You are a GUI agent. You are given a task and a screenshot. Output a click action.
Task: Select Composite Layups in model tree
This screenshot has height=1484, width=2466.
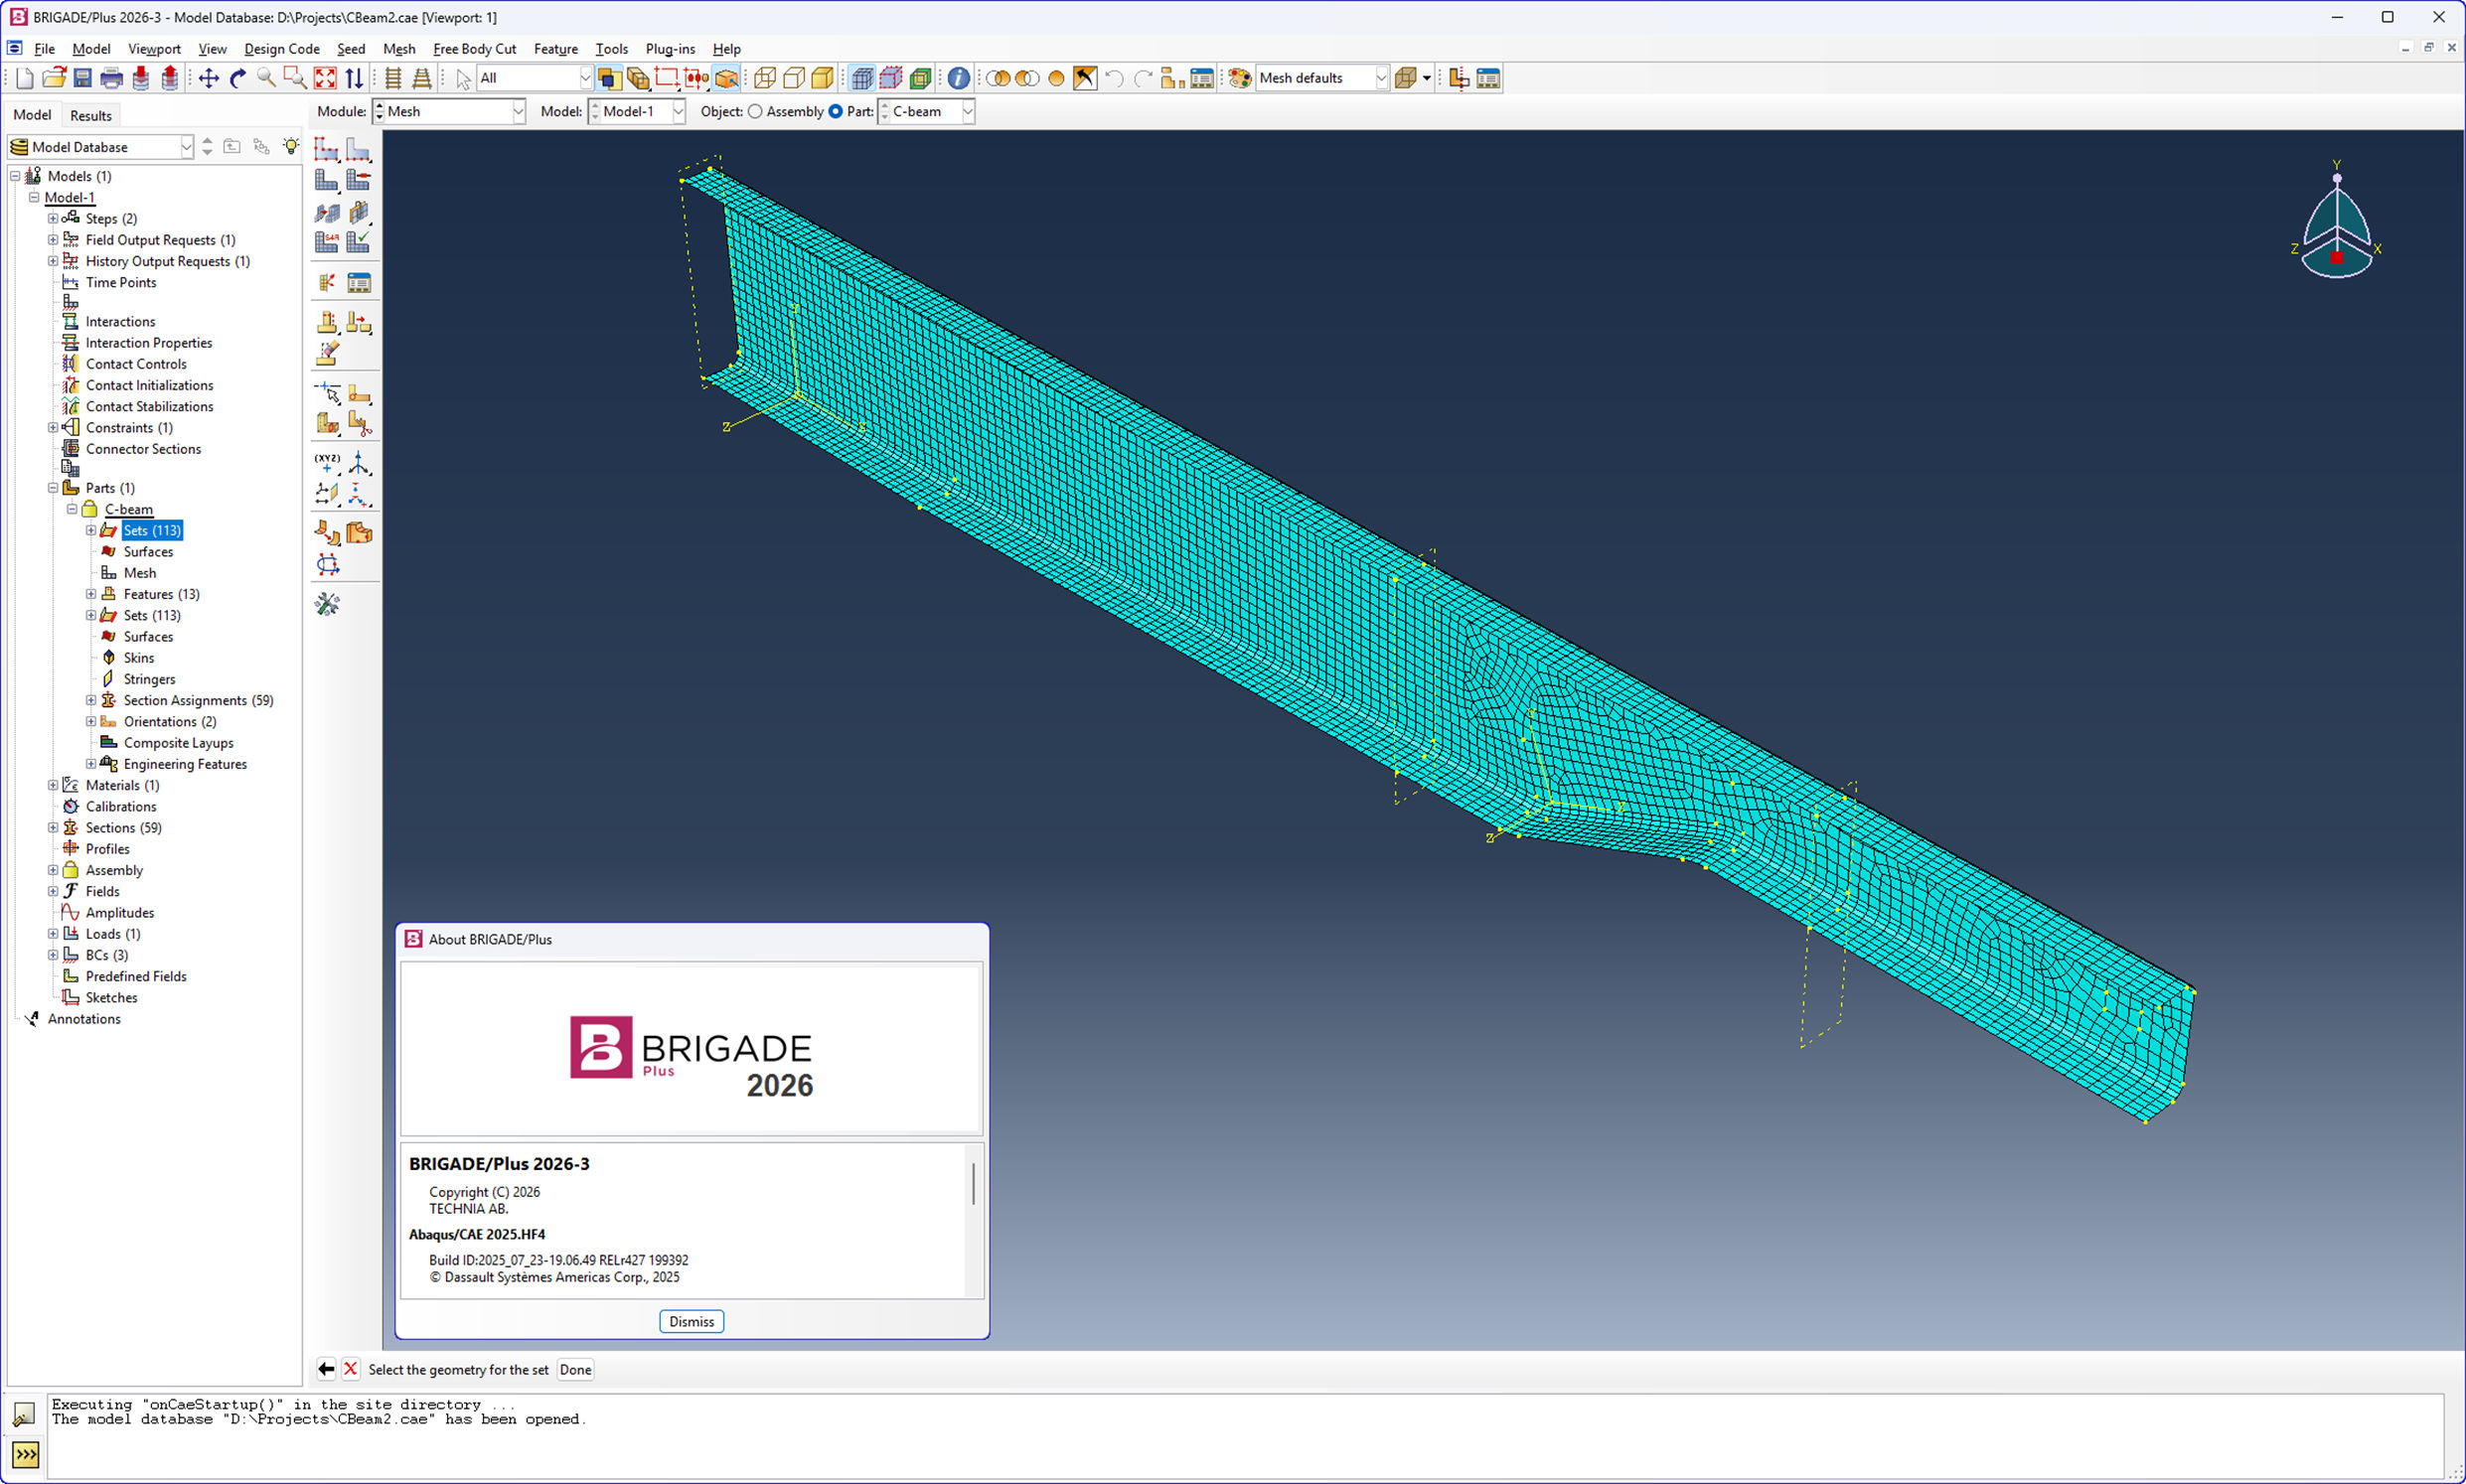click(x=178, y=743)
